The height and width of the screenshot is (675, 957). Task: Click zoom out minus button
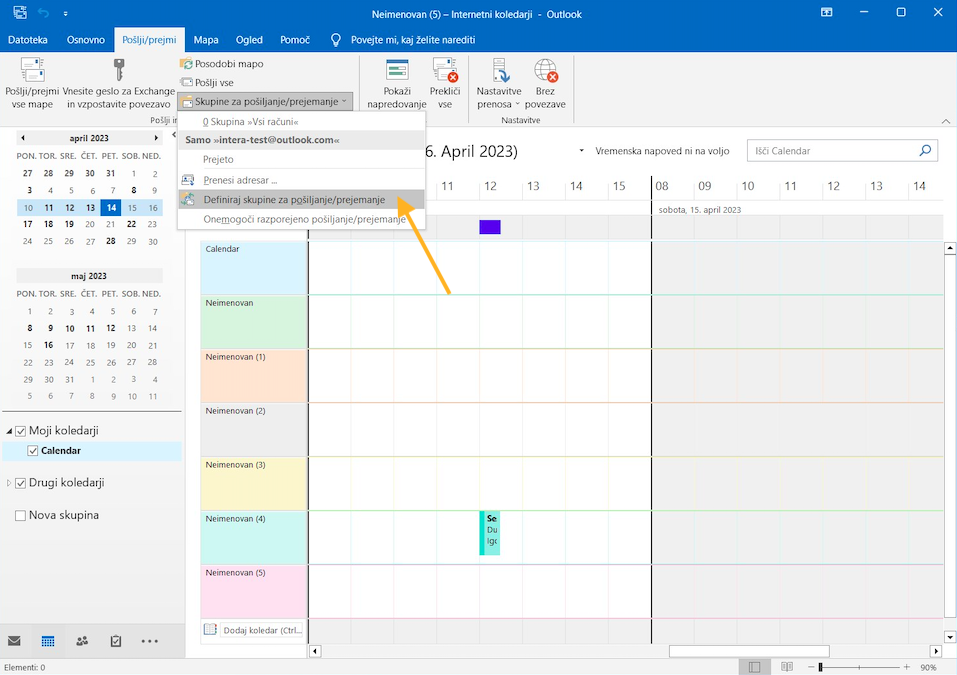click(810, 667)
